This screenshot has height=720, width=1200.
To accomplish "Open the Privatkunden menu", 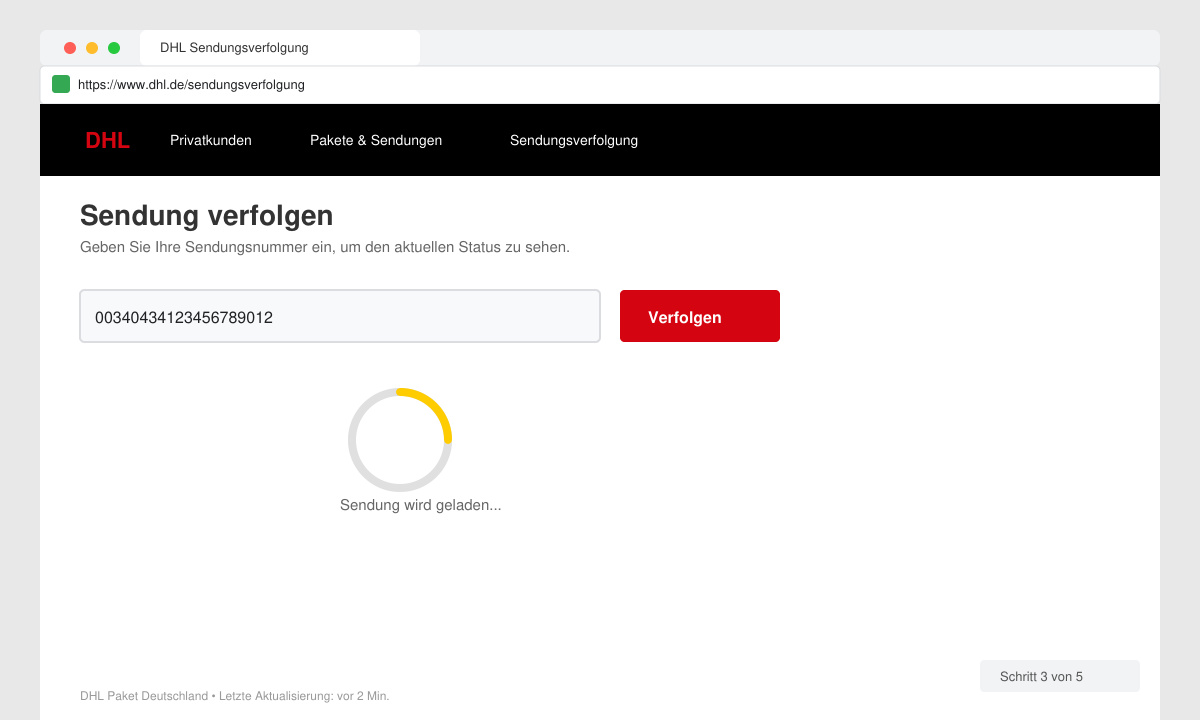I will 211,140.
